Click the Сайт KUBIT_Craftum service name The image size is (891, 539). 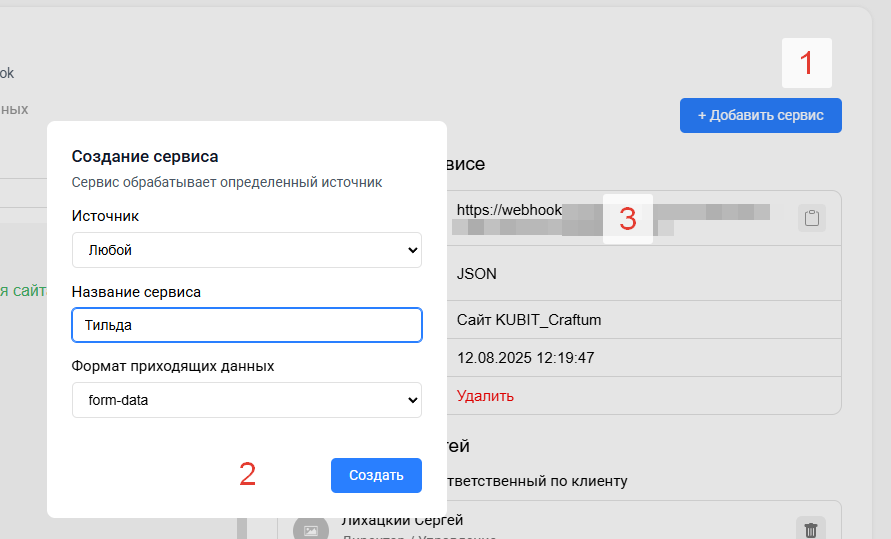click(x=529, y=320)
